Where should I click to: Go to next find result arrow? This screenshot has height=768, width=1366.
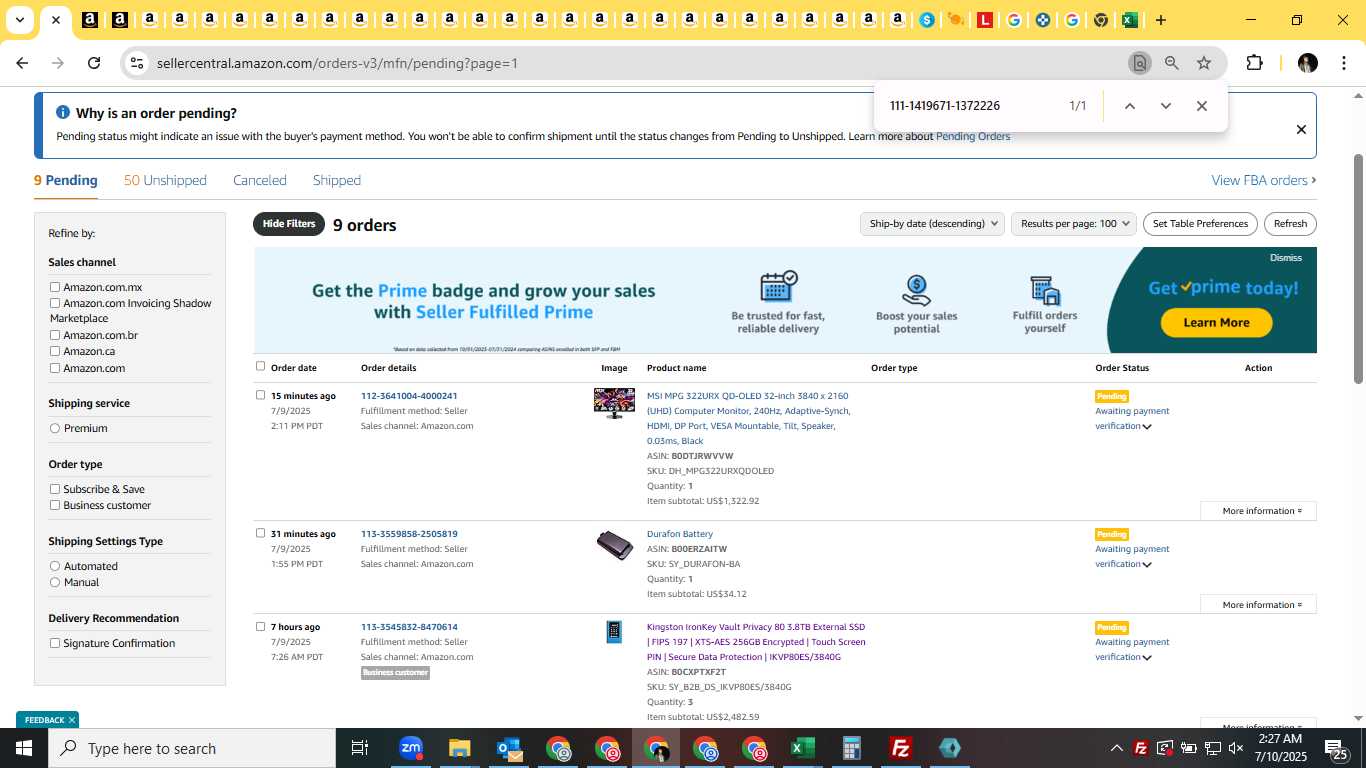point(1165,106)
